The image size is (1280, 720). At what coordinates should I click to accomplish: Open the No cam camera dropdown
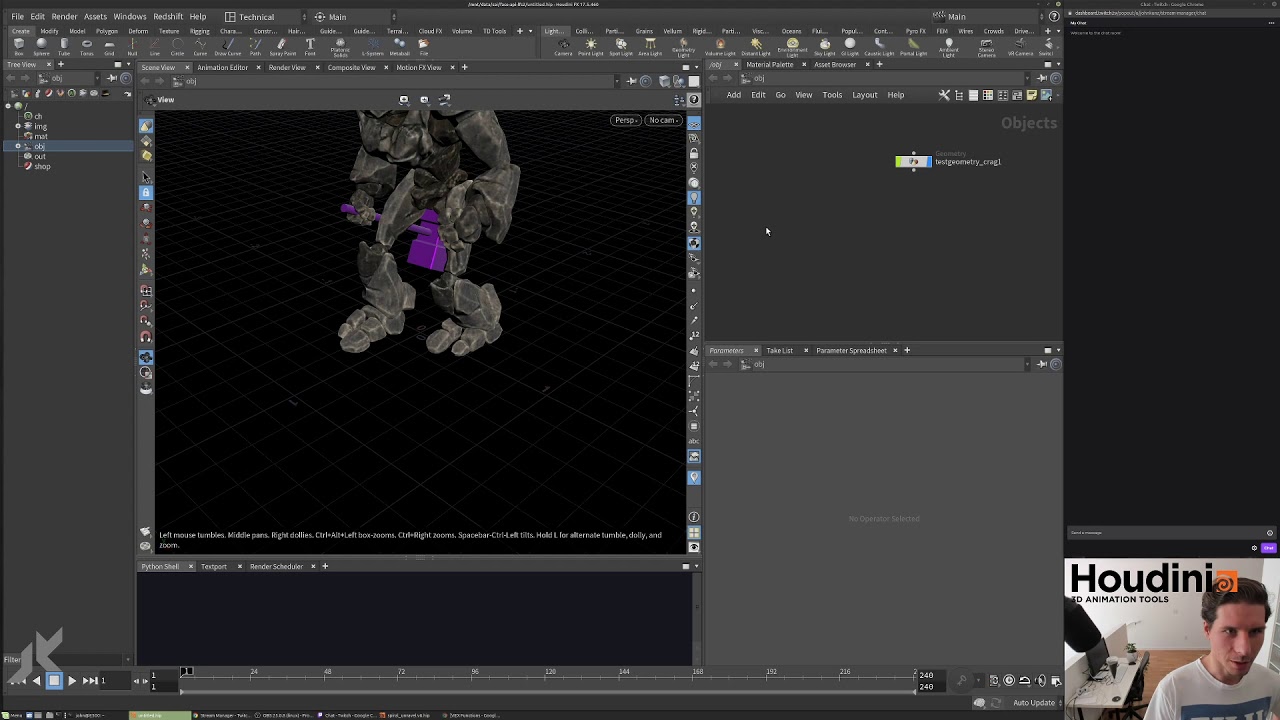[663, 120]
